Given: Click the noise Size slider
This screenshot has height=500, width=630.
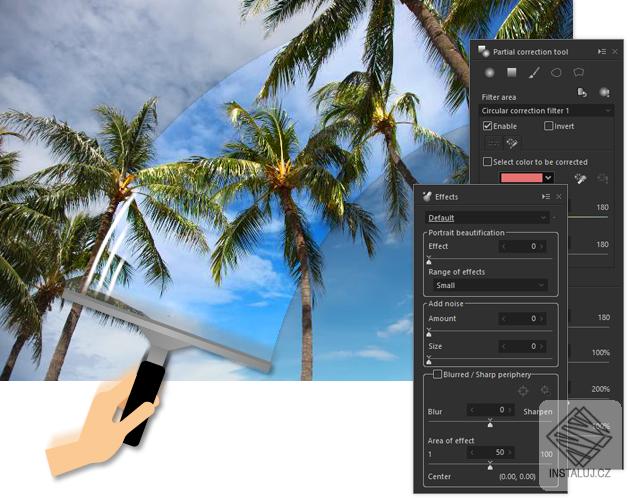Looking at the screenshot, I should pos(490,359).
